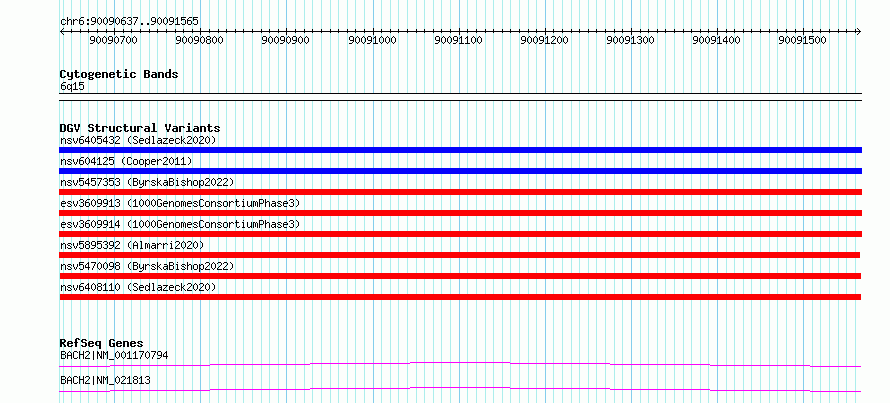
Task: Click the 90090900 ruler position
Action: click(x=286, y=40)
